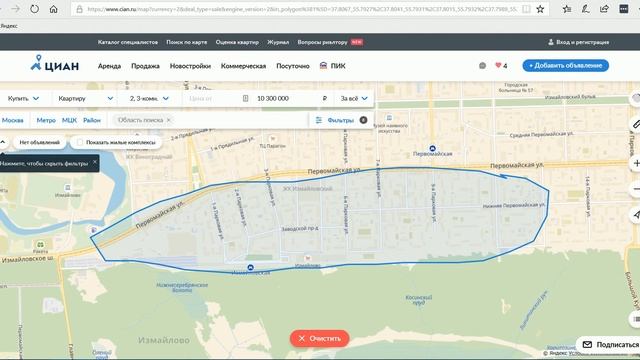Screen dimensions: 640x360
Task: Click the browser refresh icon
Action: pos(34,9)
